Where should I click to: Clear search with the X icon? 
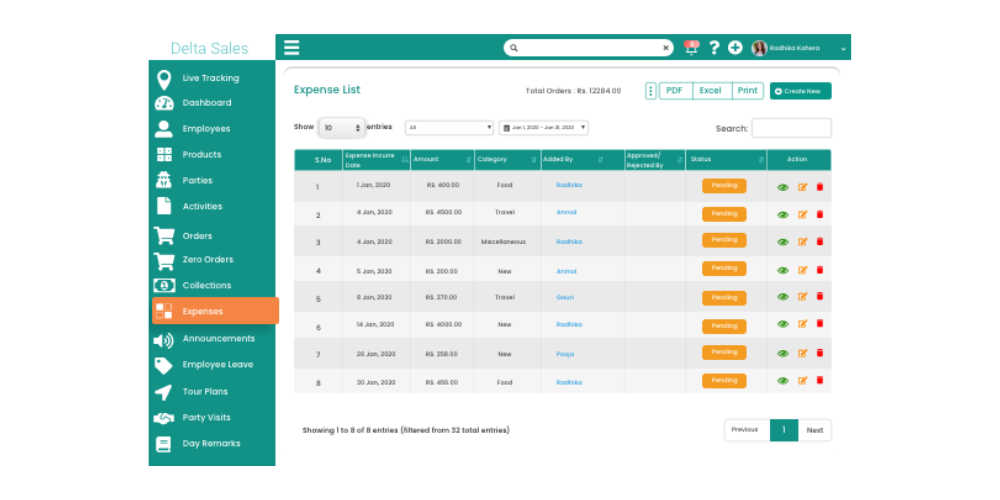pos(666,48)
